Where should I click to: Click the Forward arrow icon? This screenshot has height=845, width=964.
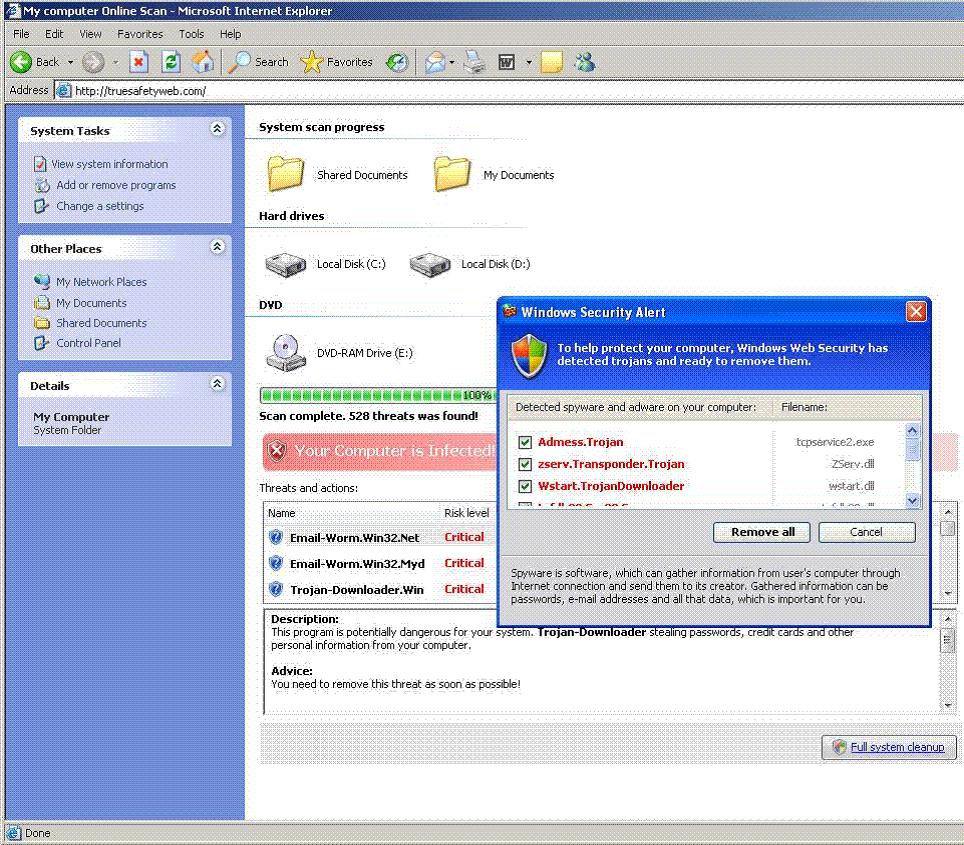pos(93,62)
